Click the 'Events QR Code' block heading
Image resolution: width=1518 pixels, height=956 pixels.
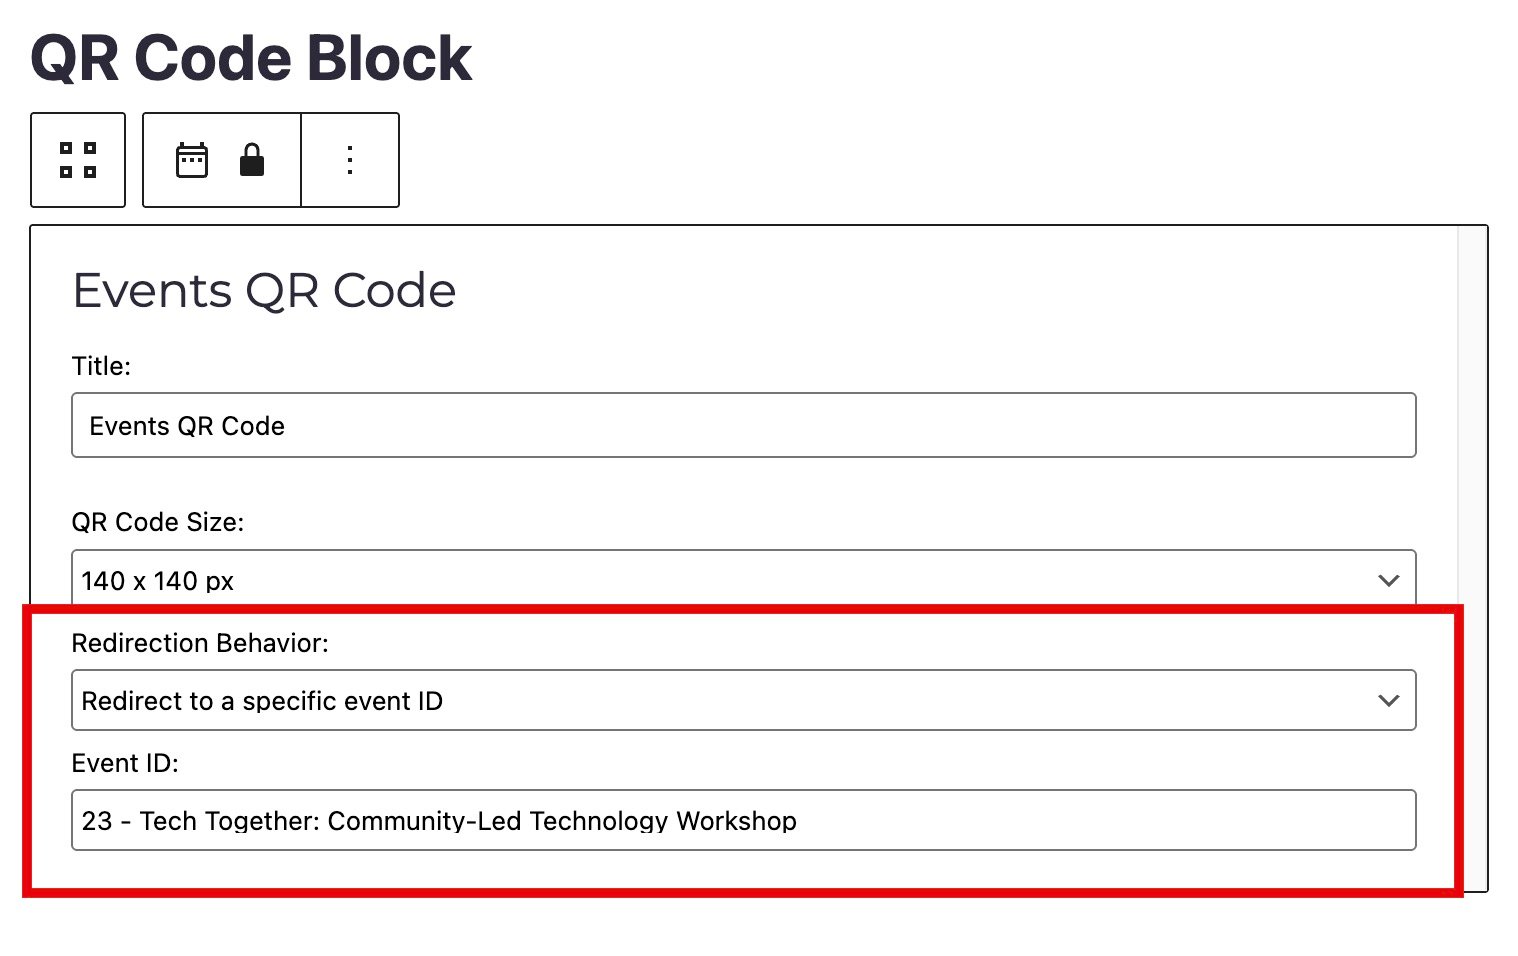pos(264,291)
